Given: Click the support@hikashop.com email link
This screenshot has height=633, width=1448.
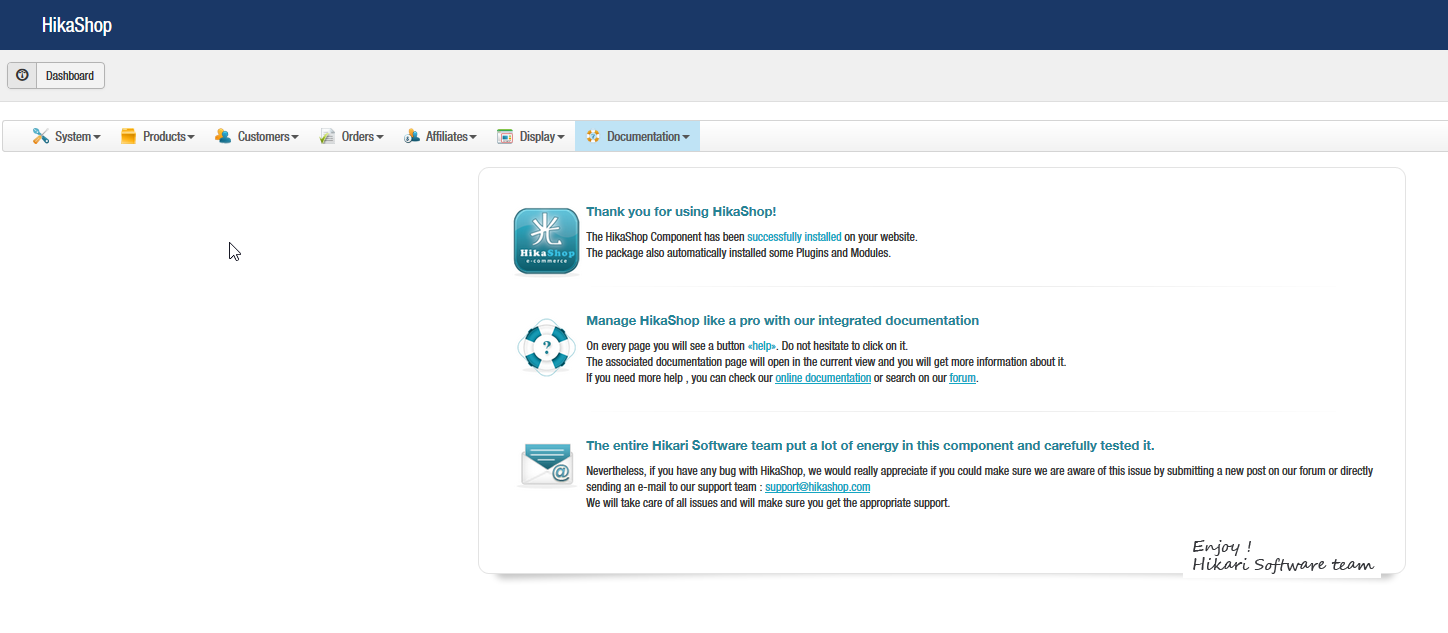Looking at the screenshot, I should 817,487.
